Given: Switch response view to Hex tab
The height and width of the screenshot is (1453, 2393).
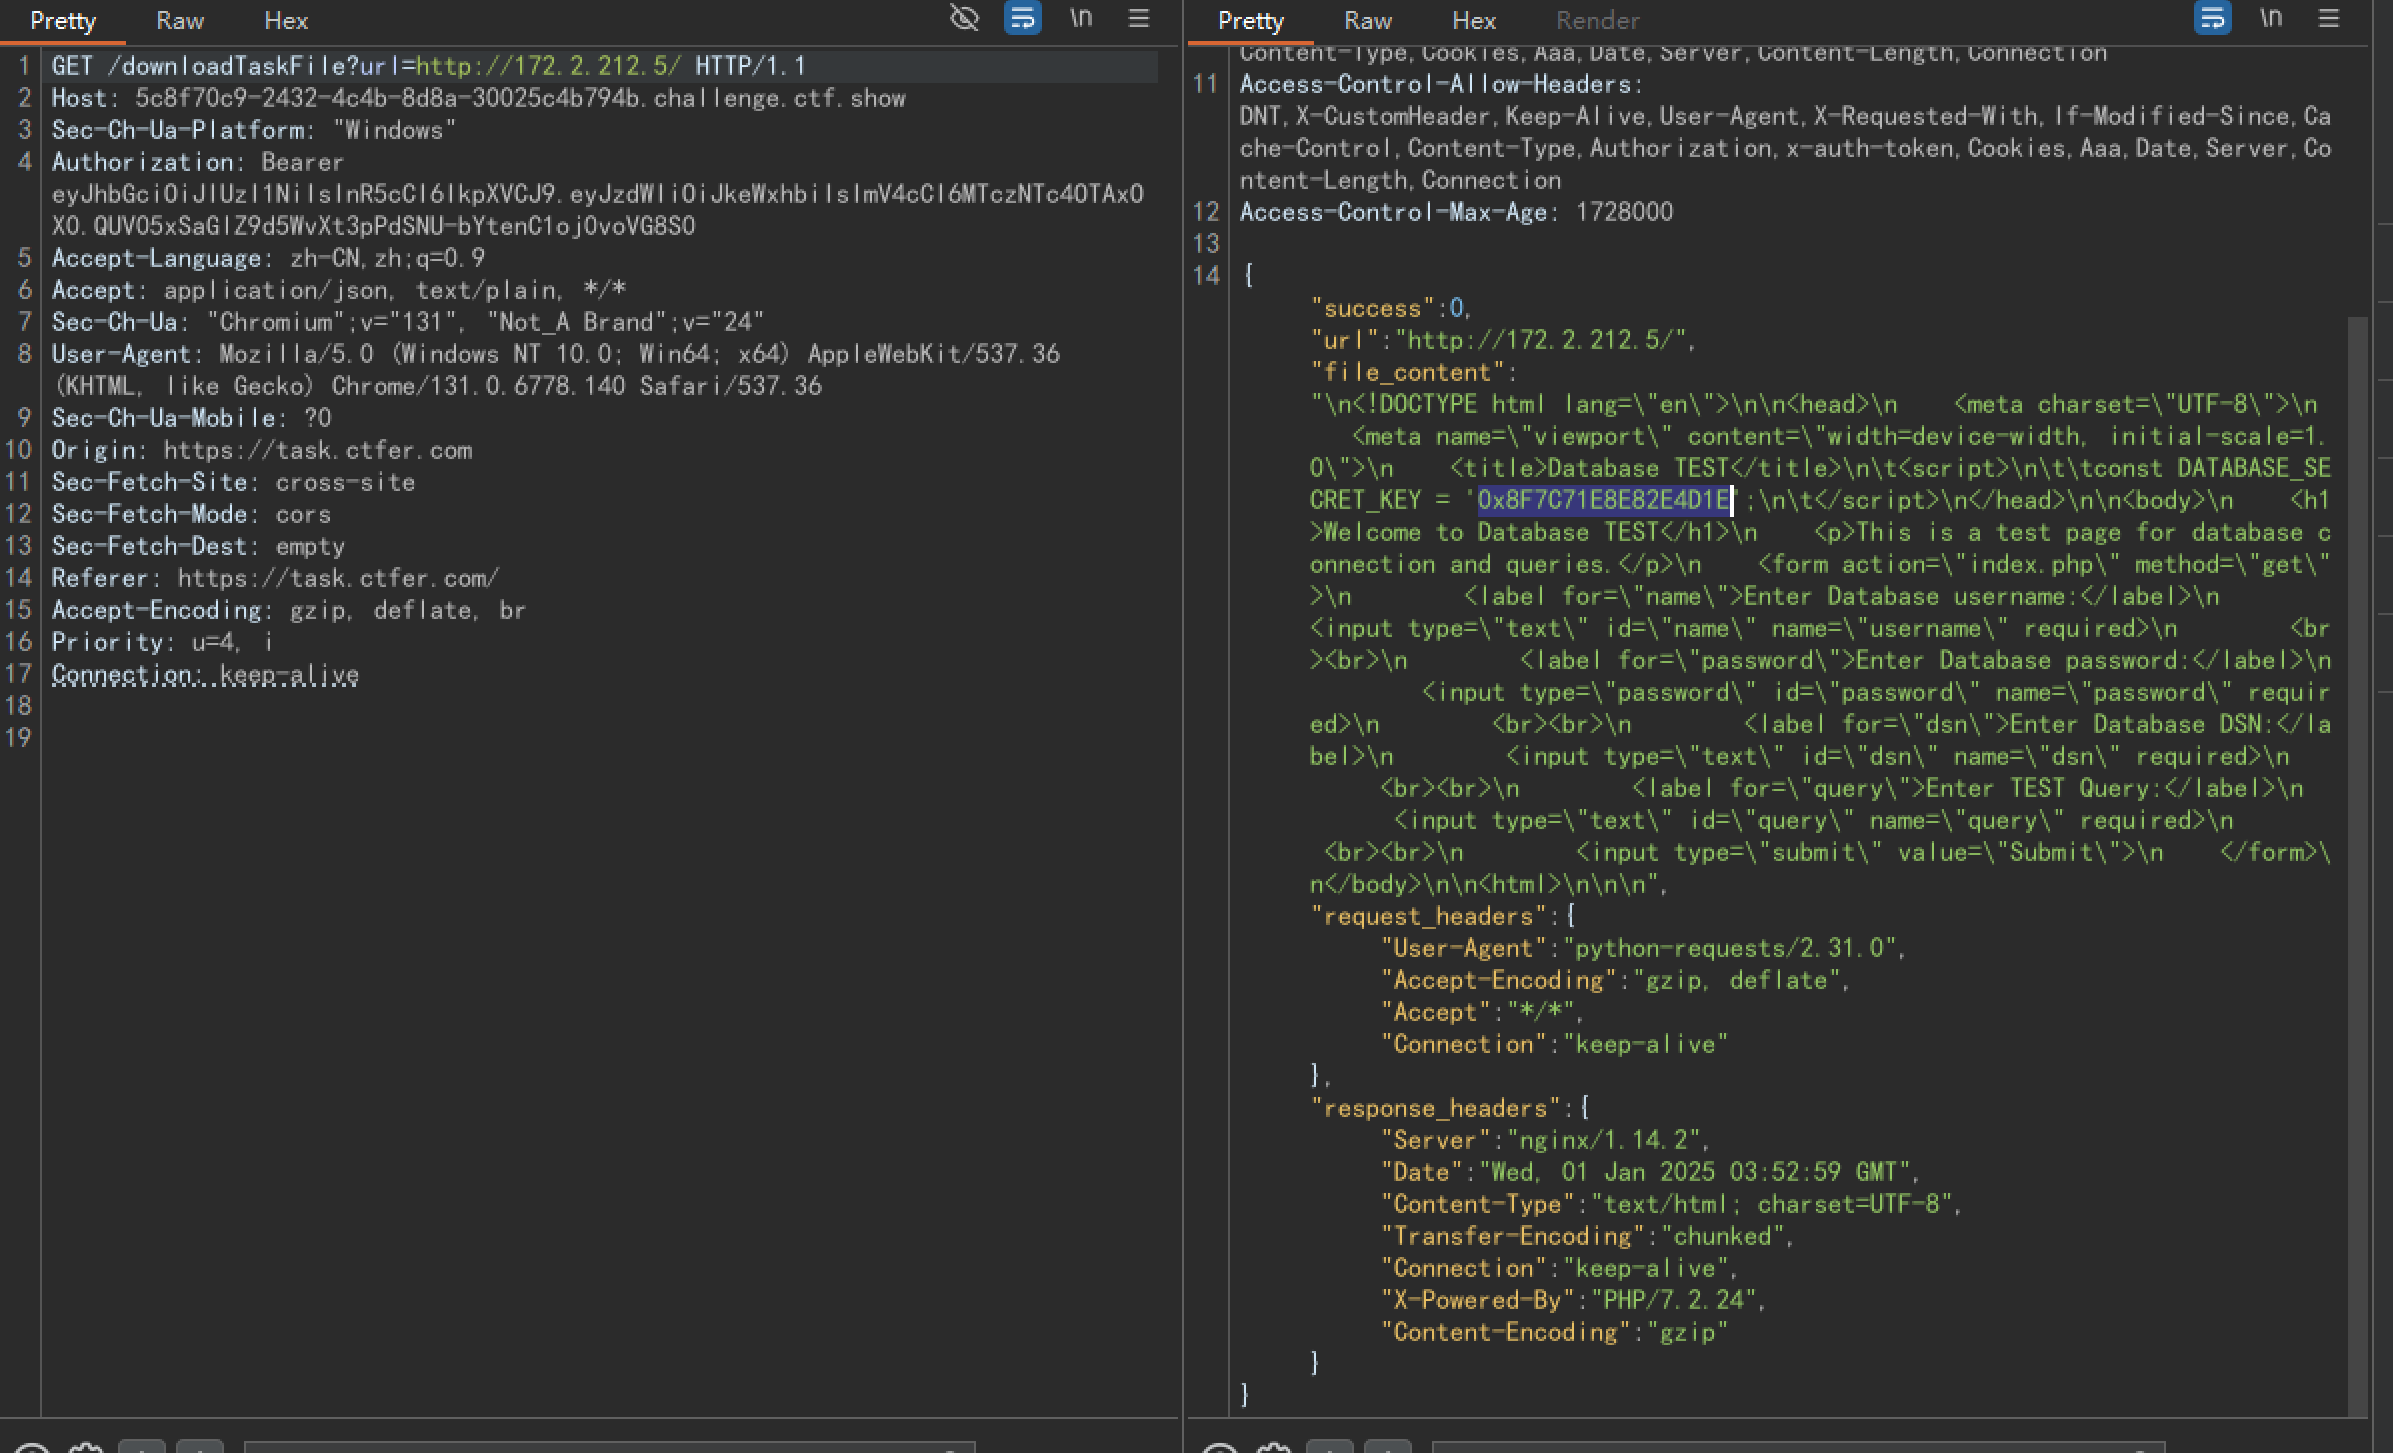Looking at the screenshot, I should pos(1474,21).
